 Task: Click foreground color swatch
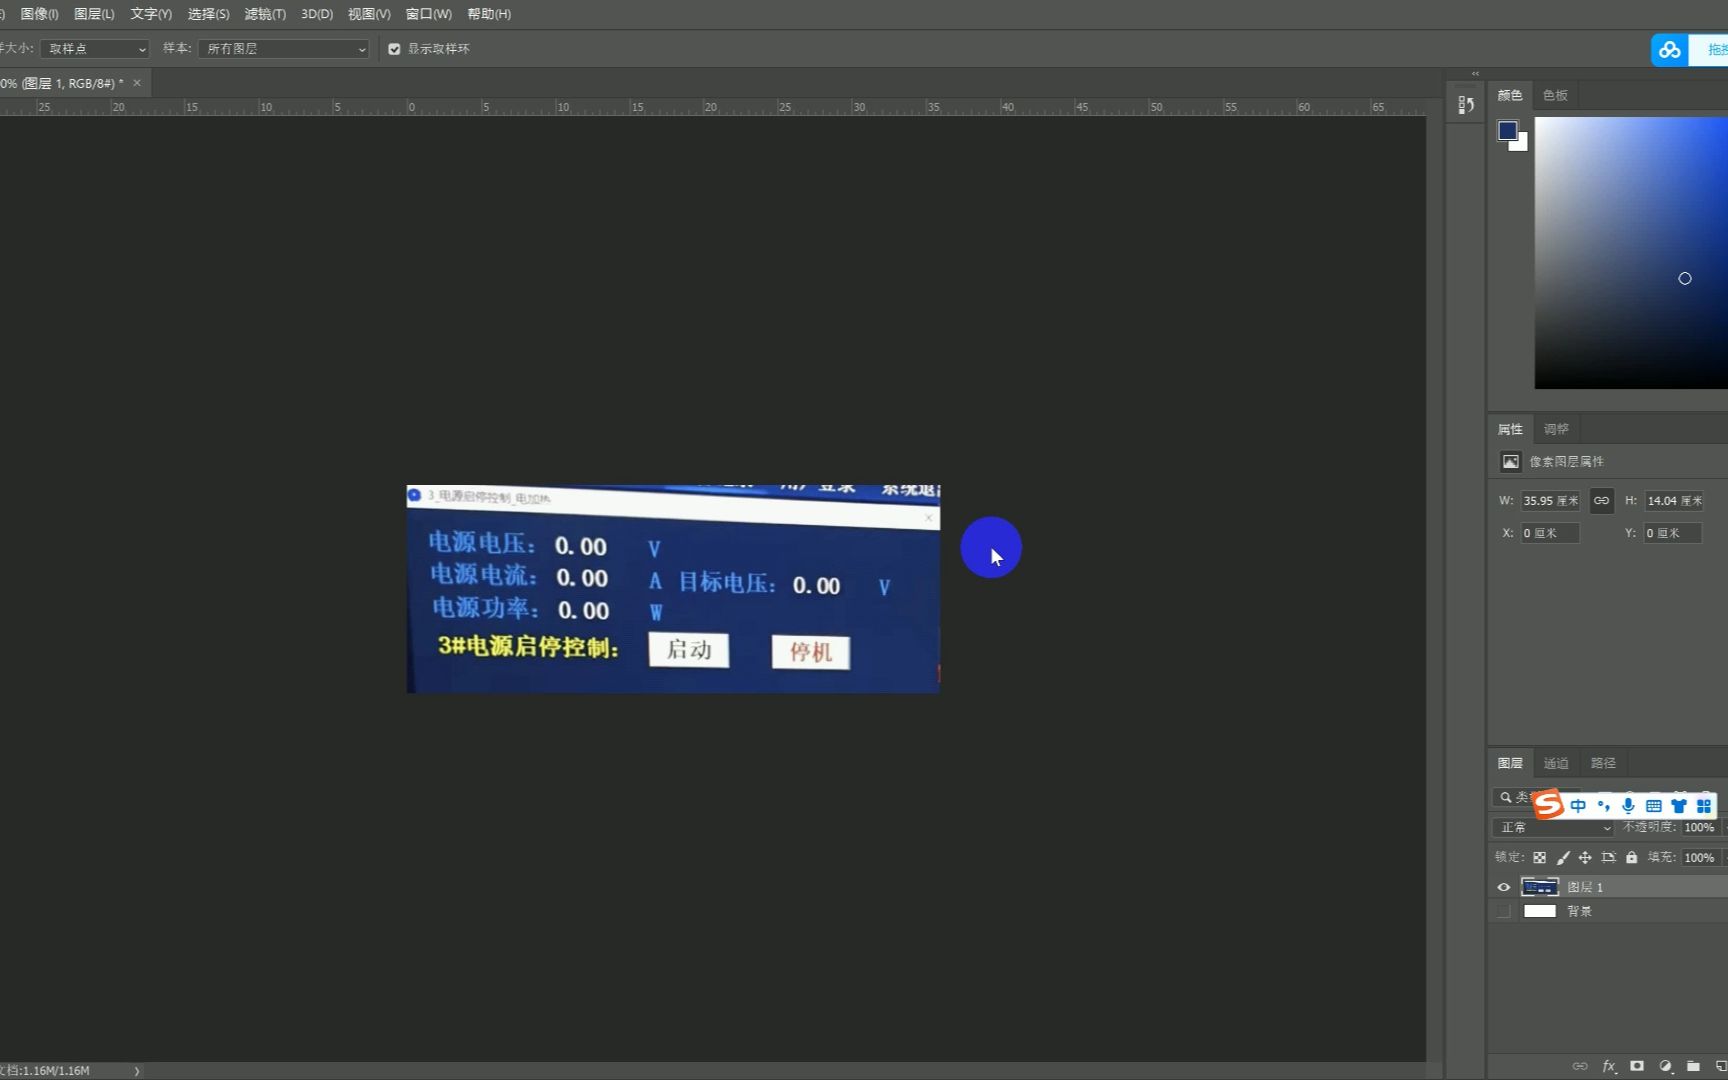tap(1508, 131)
